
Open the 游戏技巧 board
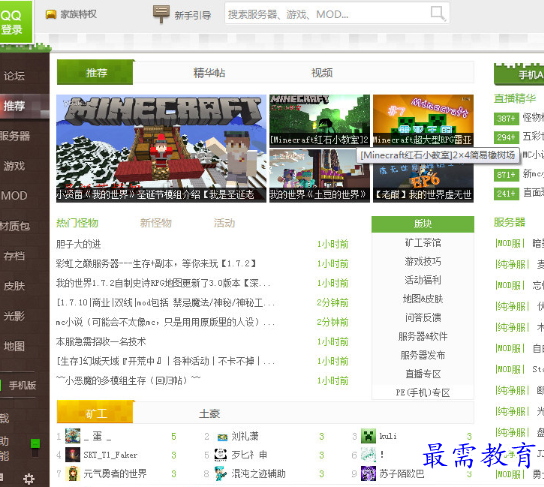(x=423, y=261)
